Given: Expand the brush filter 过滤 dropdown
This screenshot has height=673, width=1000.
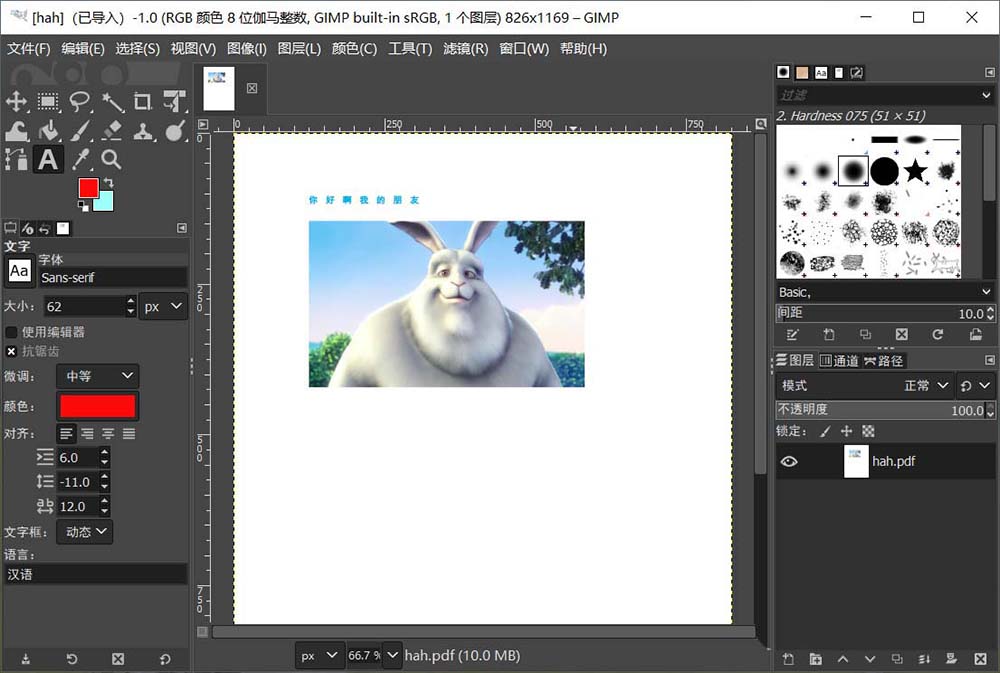Looking at the screenshot, I should (x=986, y=95).
